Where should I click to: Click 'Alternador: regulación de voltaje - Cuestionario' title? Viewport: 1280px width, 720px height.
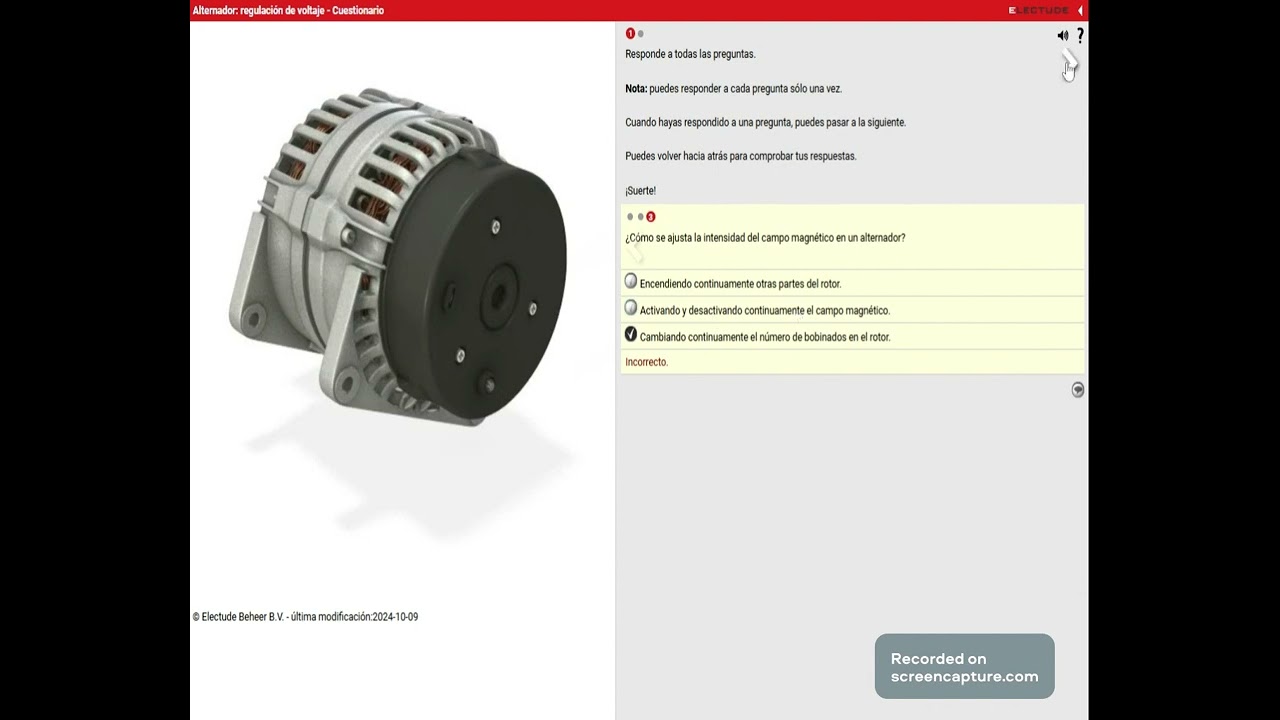(x=288, y=10)
